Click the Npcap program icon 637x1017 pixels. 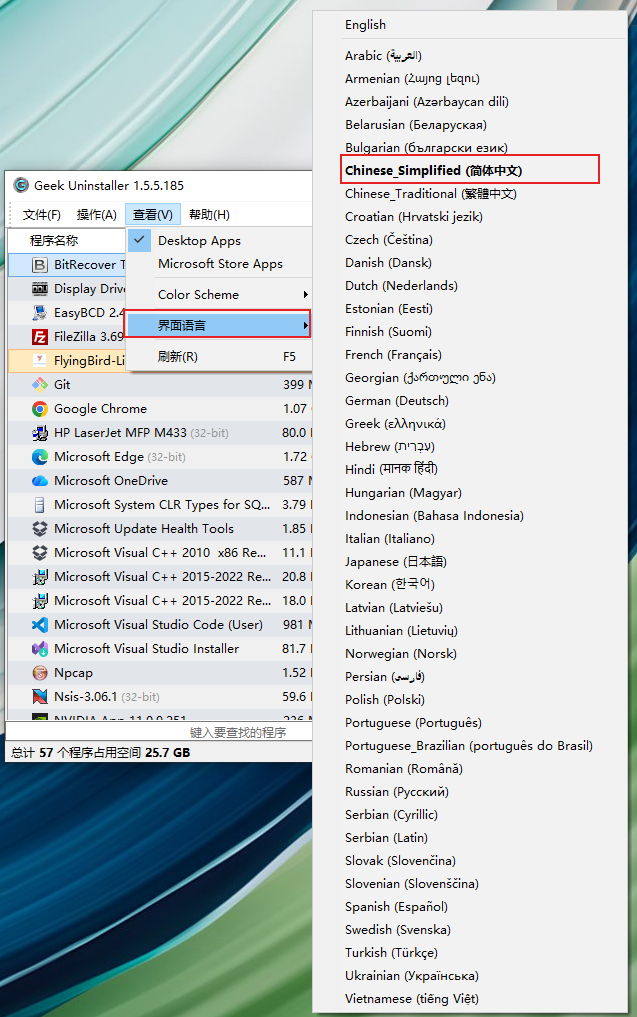(x=40, y=673)
